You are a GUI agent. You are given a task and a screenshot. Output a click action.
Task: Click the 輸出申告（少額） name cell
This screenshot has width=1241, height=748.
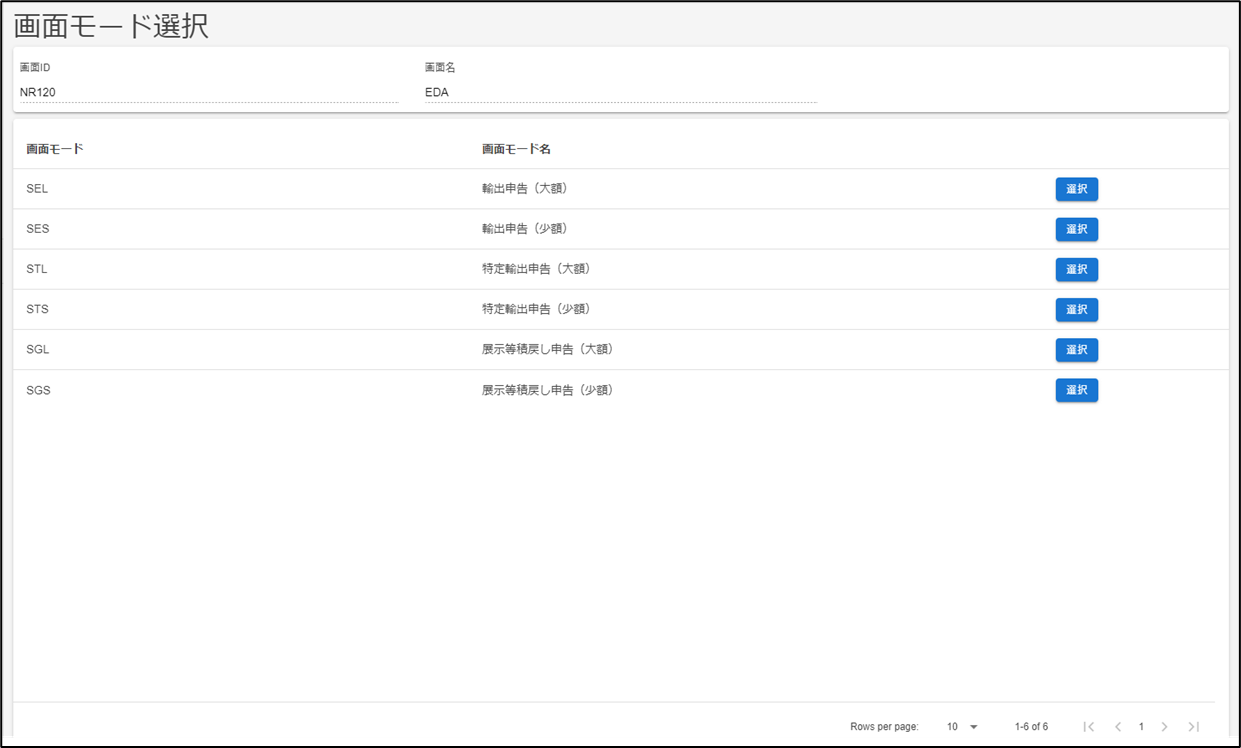[x=524, y=229]
